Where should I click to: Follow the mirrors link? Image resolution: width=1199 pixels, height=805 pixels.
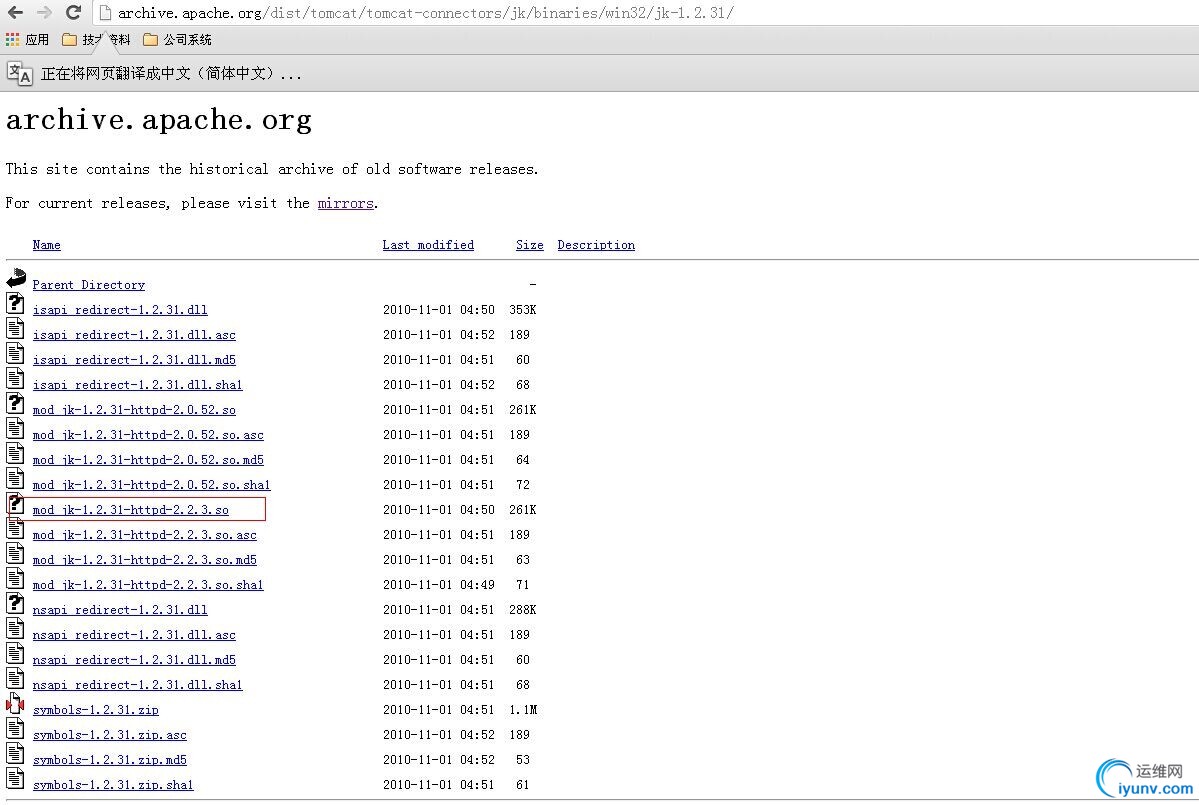346,203
